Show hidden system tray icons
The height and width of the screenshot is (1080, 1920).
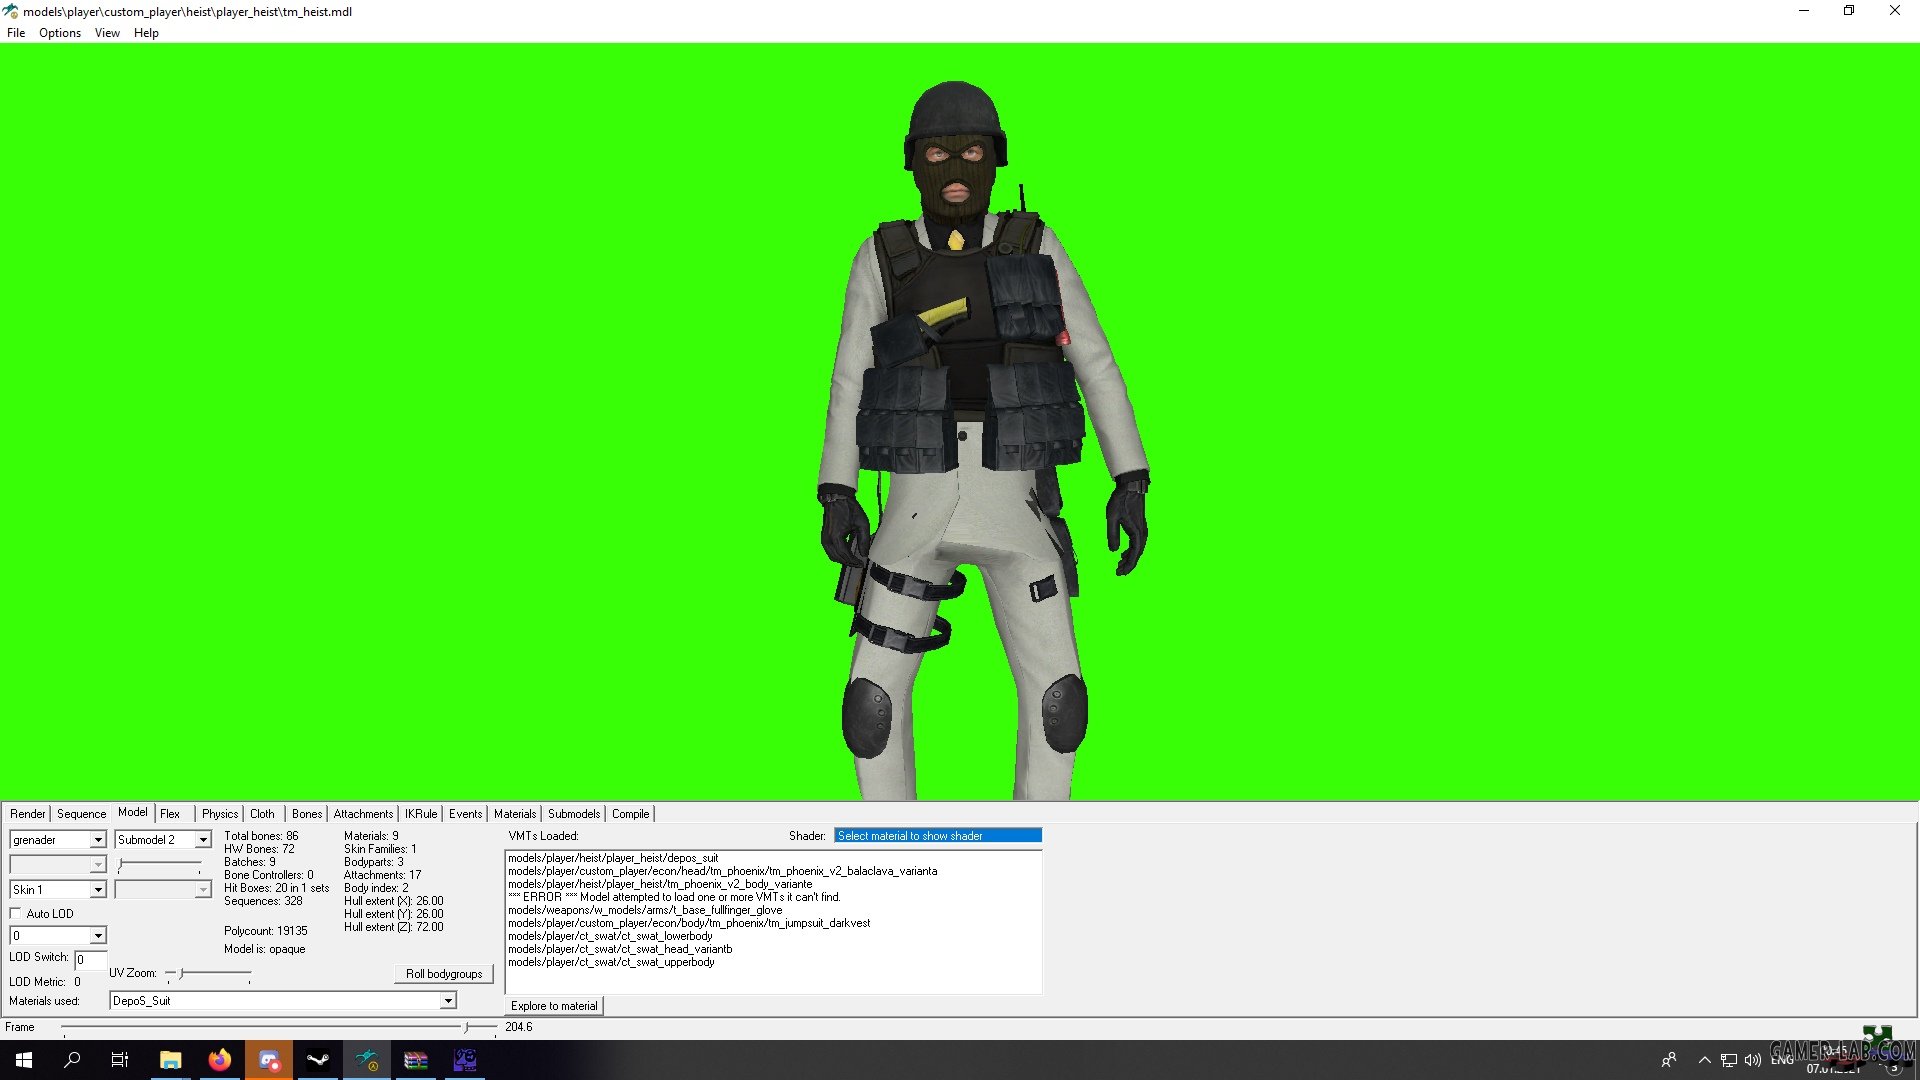[1704, 1060]
